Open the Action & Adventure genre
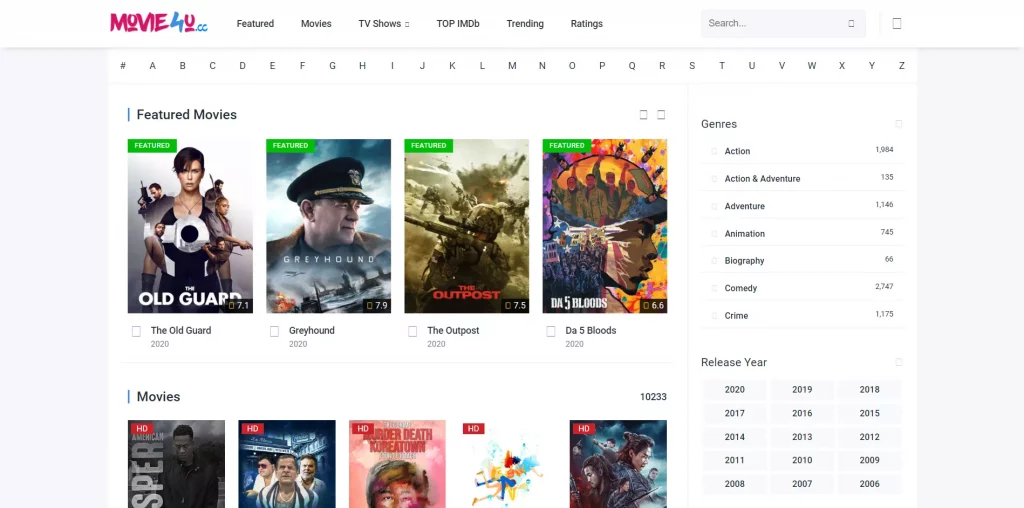This screenshot has width=1024, height=508. [762, 179]
